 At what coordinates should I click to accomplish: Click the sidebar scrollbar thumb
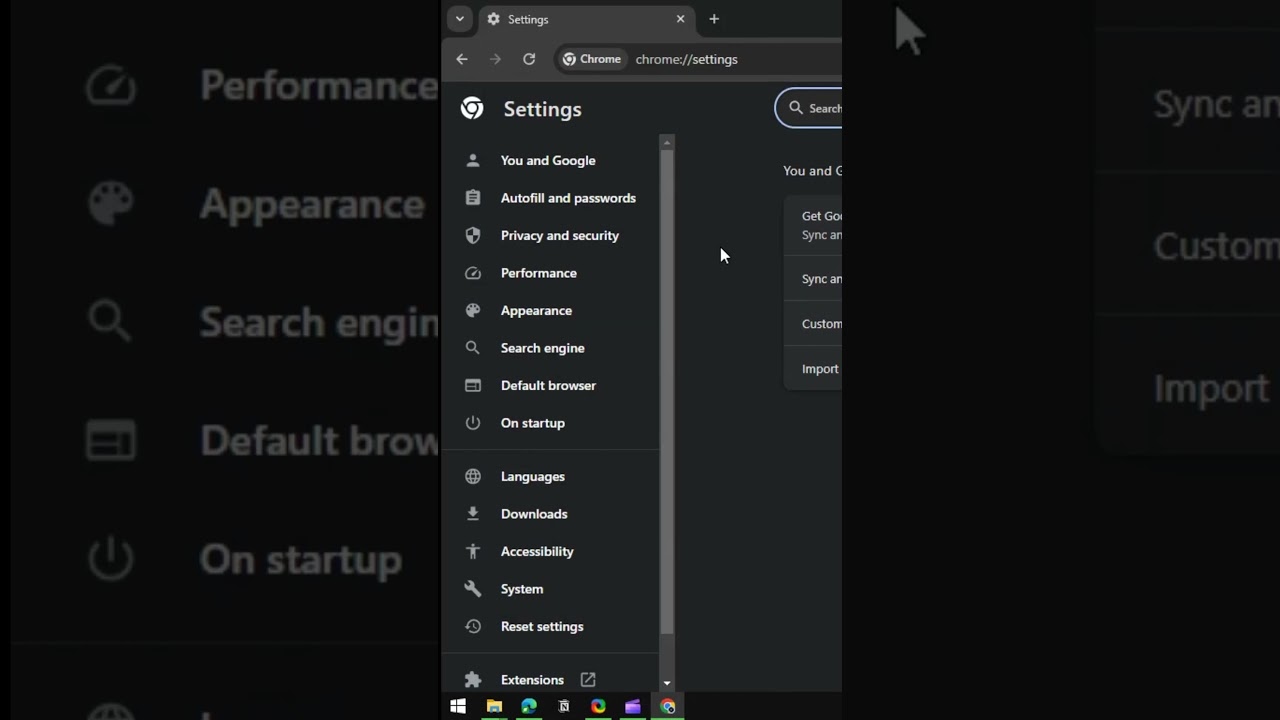pyautogui.click(x=667, y=391)
